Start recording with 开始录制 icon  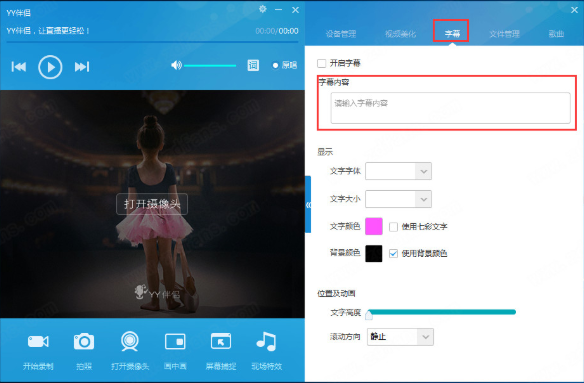[38, 341]
